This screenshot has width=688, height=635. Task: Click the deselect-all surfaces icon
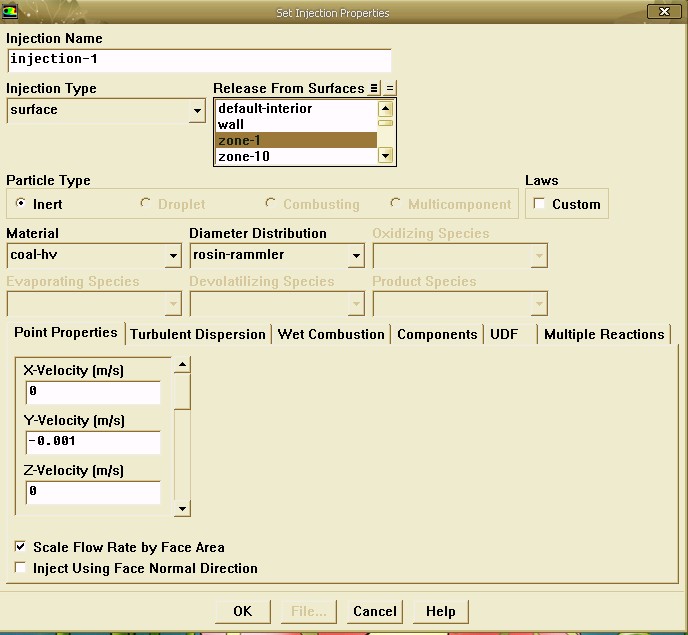pyautogui.click(x=390, y=88)
